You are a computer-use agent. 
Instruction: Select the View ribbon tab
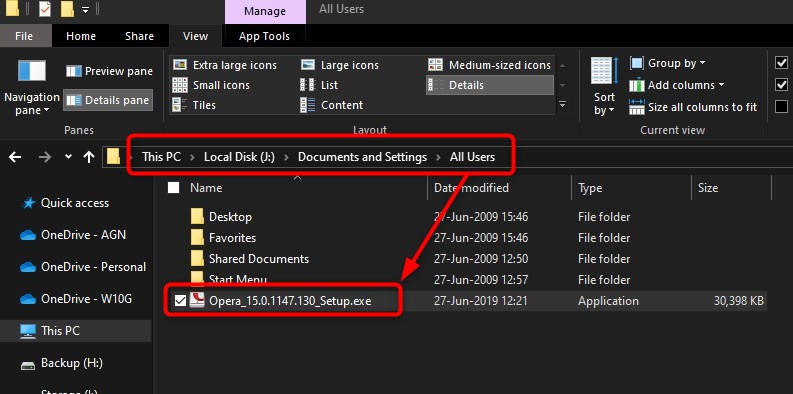[x=195, y=36]
